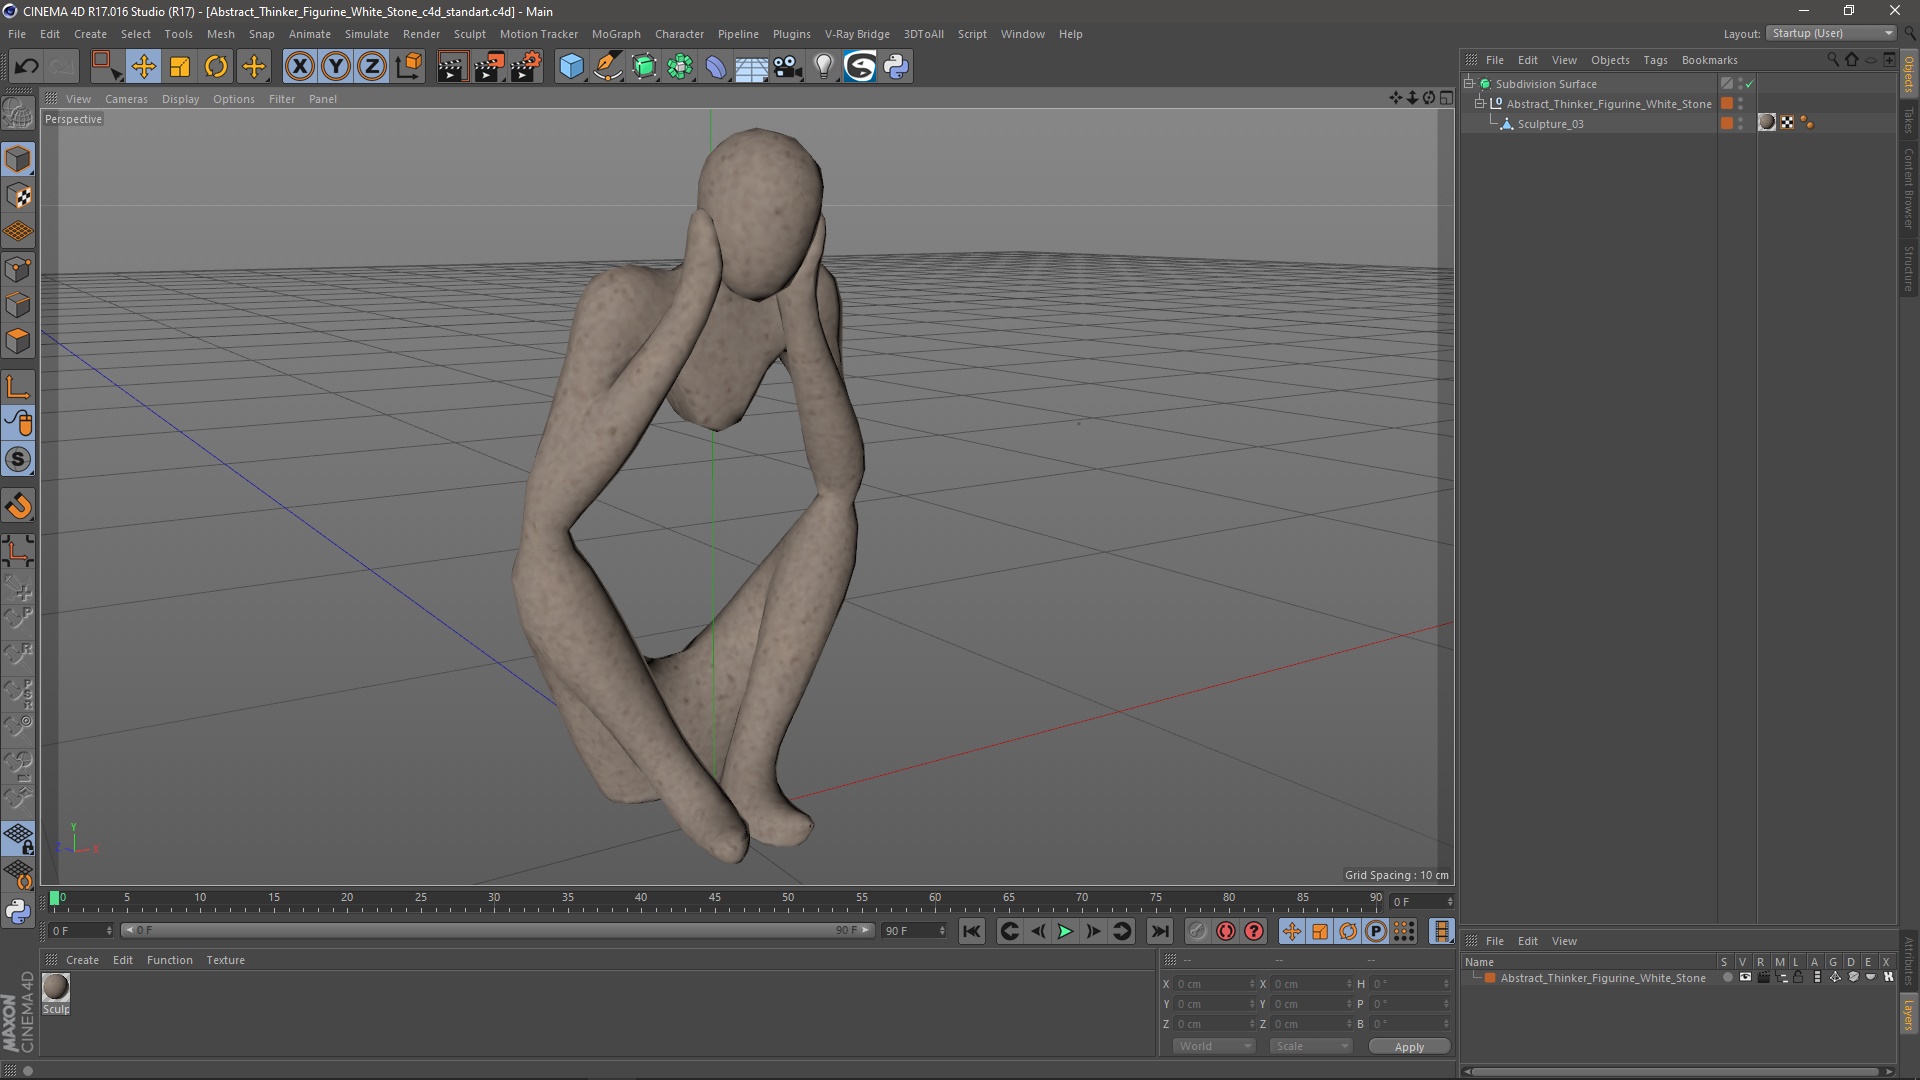The height and width of the screenshot is (1080, 1920).
Task: Click the X position field stepper arrows
Action: click(x=1251, y=985)
